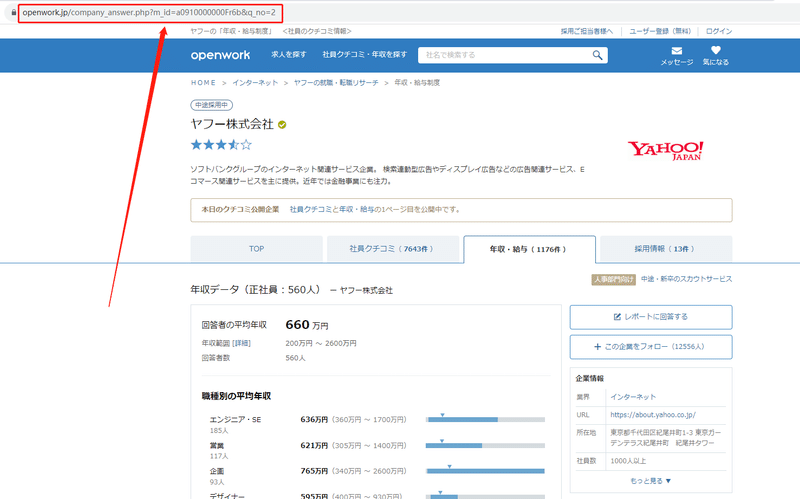Screen dimensions: 800x499
Task: Click 営業 salary range bar
Action: [x=485, y=445]
